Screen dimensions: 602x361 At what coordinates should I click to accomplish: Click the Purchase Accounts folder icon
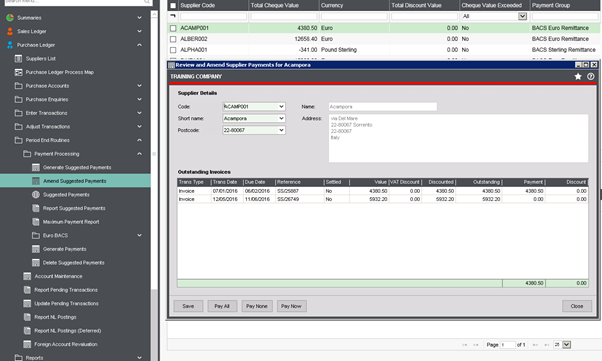[x=18, y=86]
